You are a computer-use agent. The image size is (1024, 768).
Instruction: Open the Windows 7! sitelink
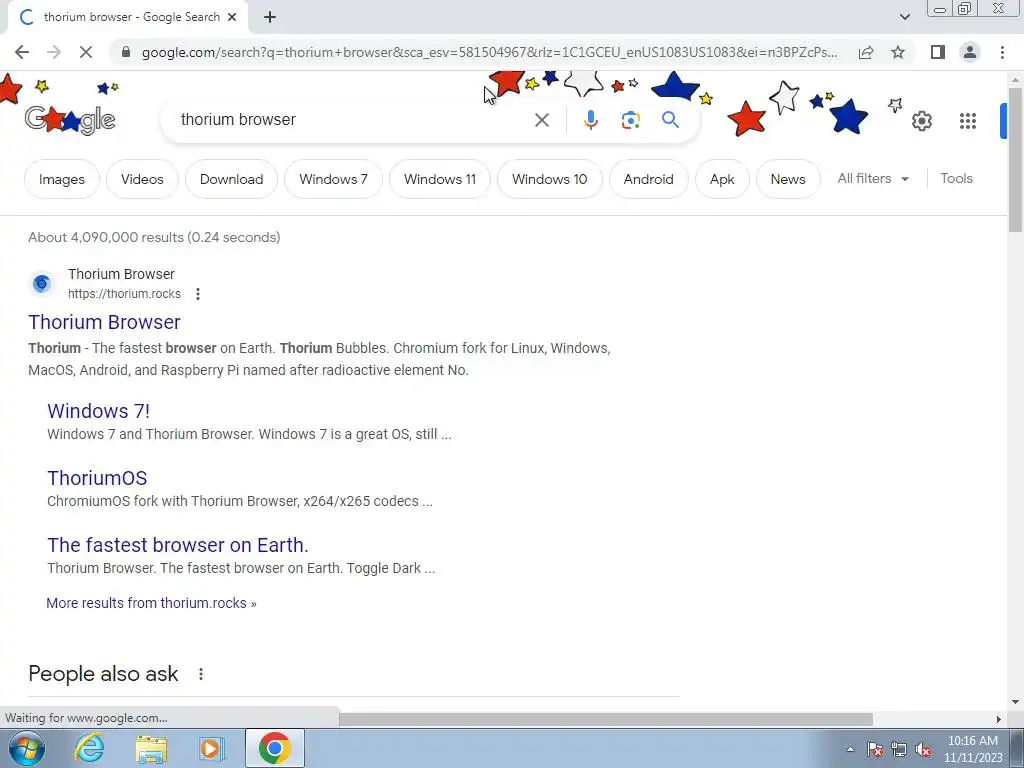click(99, 411)
